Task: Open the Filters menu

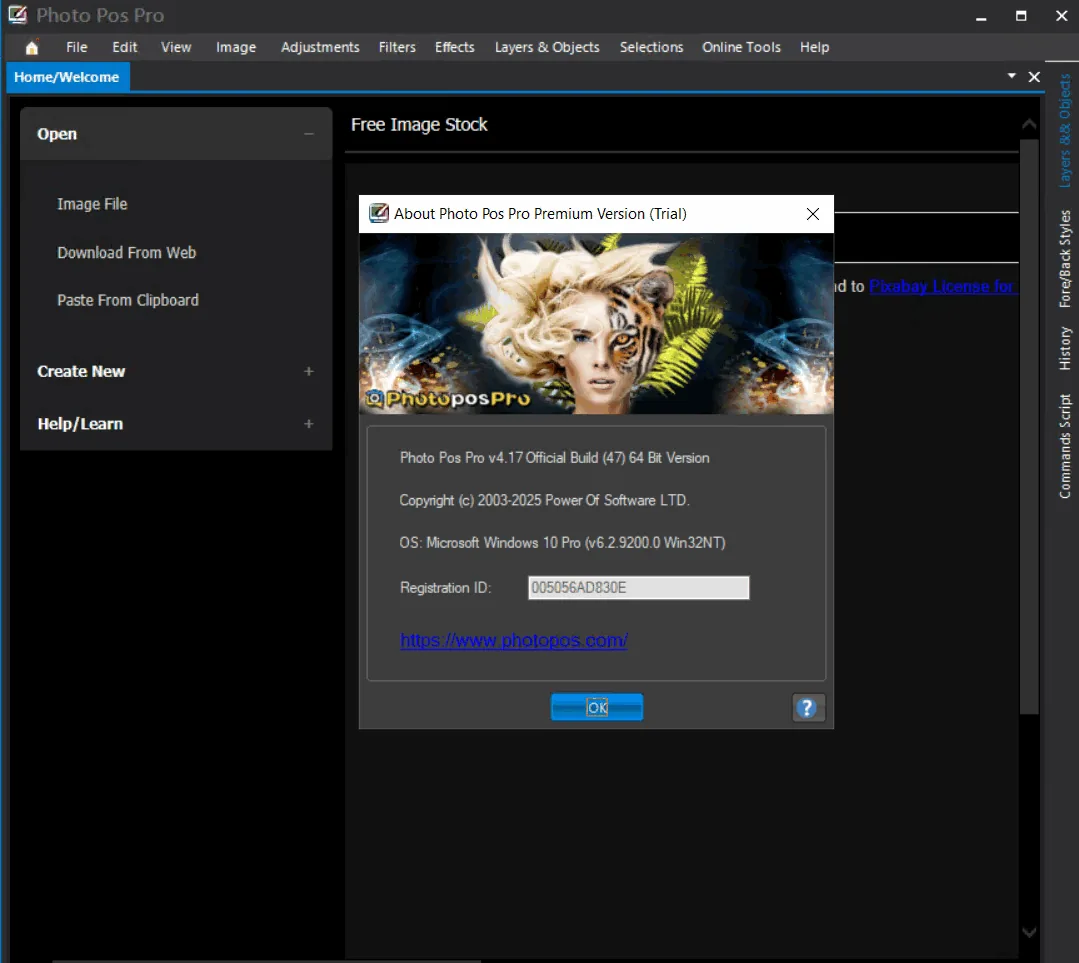Action: click(x=397, y=47)
